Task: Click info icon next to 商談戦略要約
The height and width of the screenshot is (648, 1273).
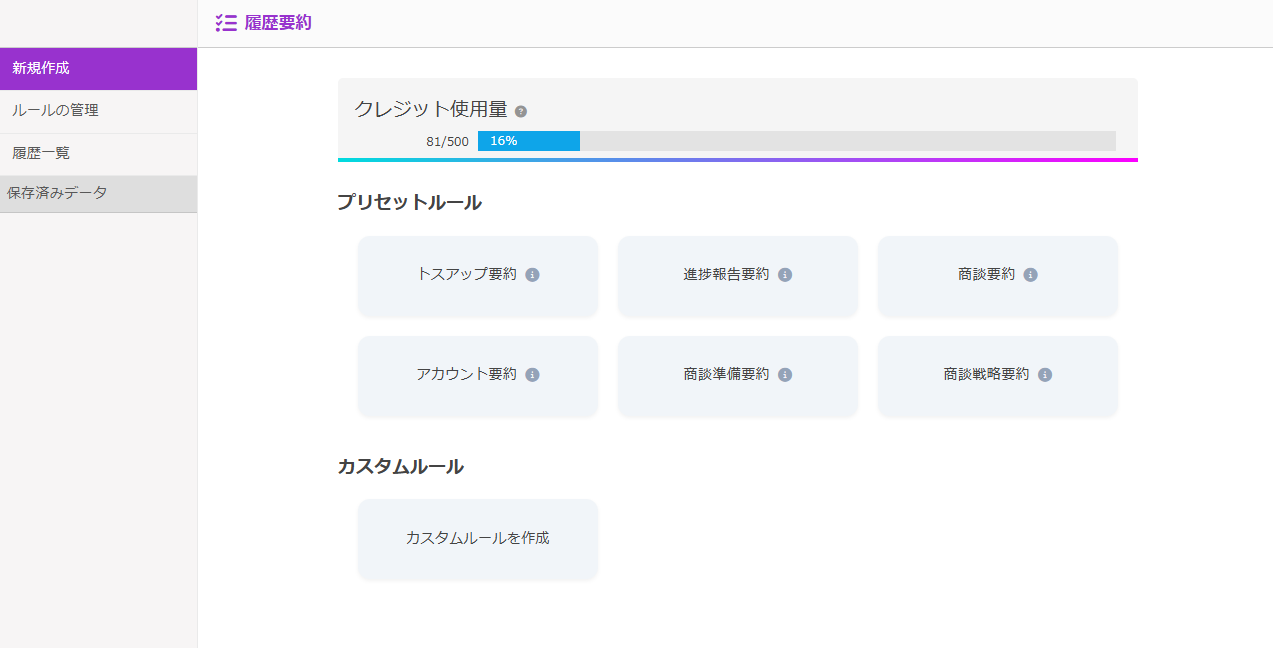Action: [1045, 375]
